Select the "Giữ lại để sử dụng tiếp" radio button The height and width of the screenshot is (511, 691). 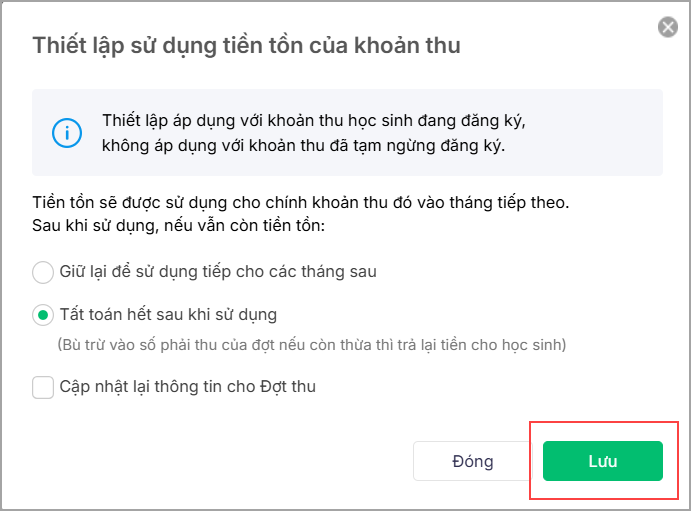[43, 272]
